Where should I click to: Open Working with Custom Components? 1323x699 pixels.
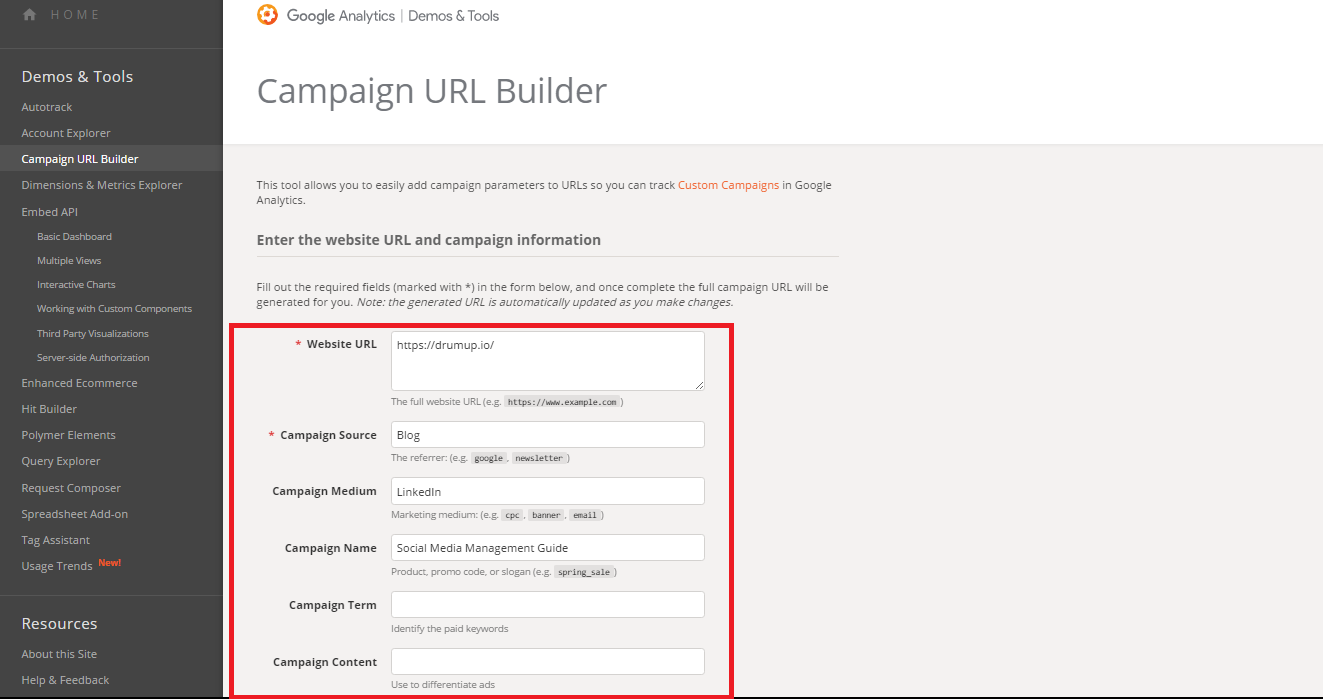[x=114, y=309]
